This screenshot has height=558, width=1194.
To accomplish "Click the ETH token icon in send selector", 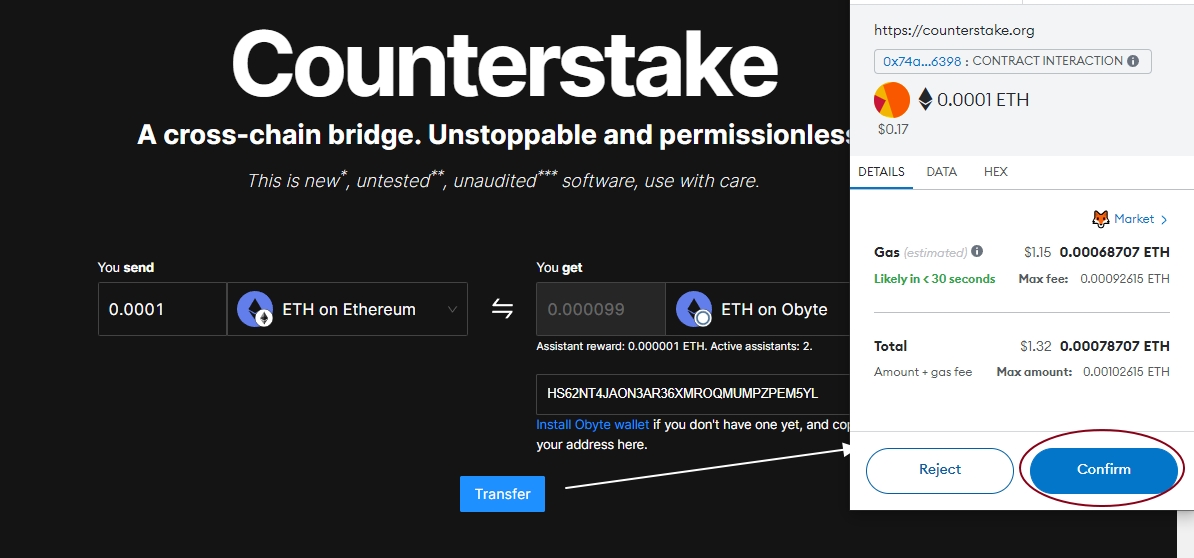I will click(255, 309).
